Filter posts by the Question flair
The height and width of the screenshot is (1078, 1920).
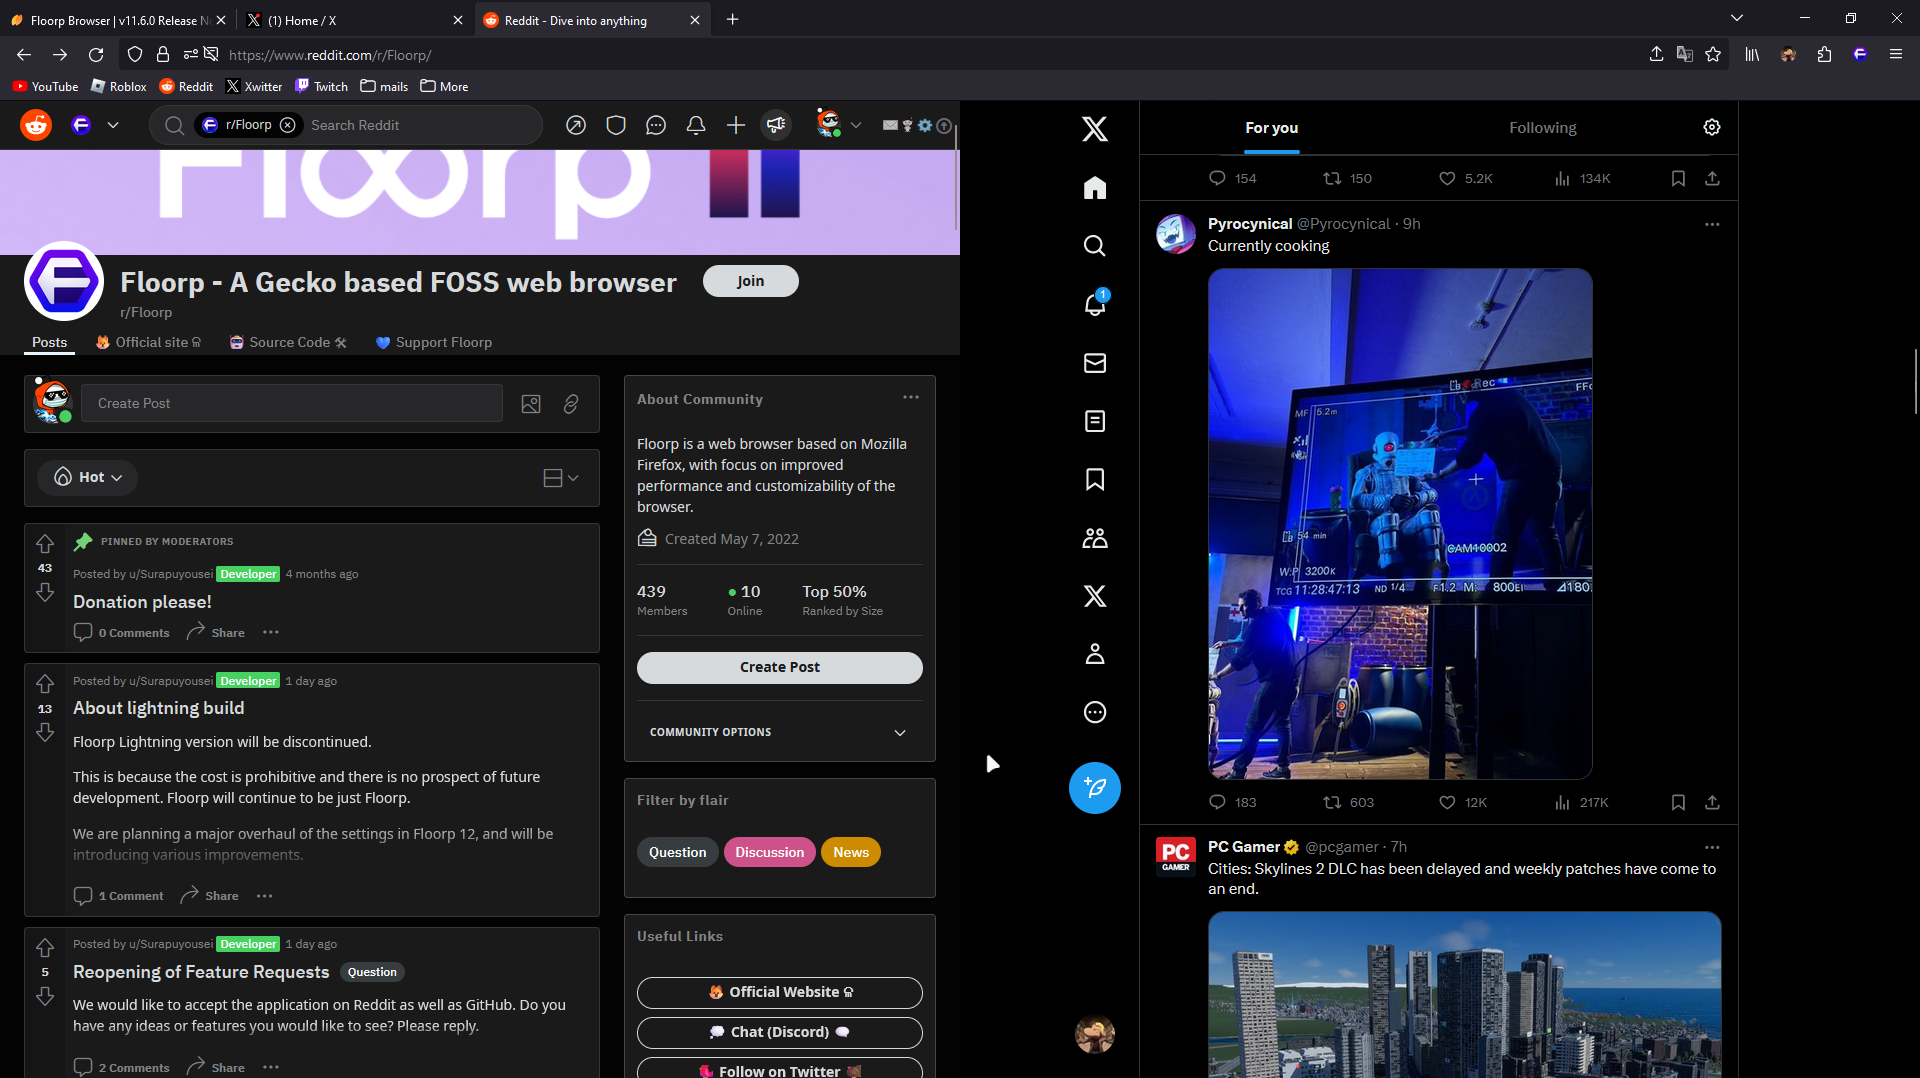[677, 852]
